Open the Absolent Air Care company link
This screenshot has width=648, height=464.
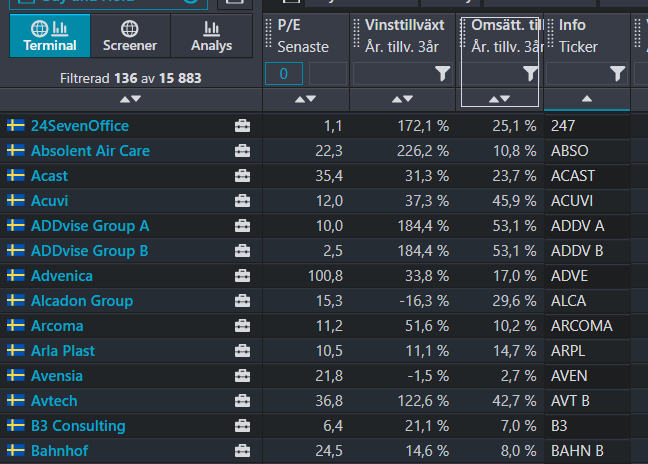click(90, 151)
